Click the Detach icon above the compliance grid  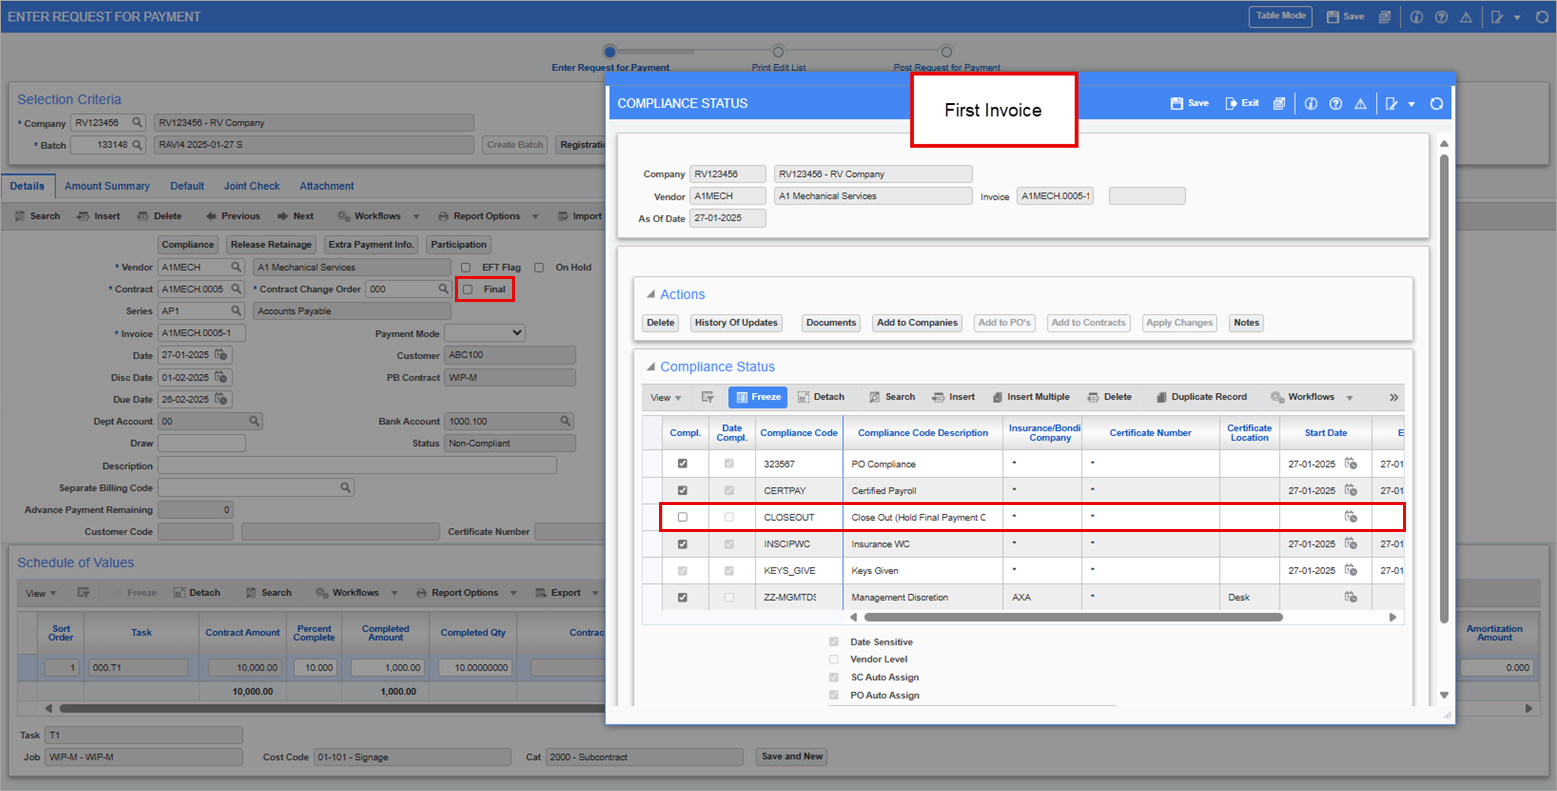(822, 397)
